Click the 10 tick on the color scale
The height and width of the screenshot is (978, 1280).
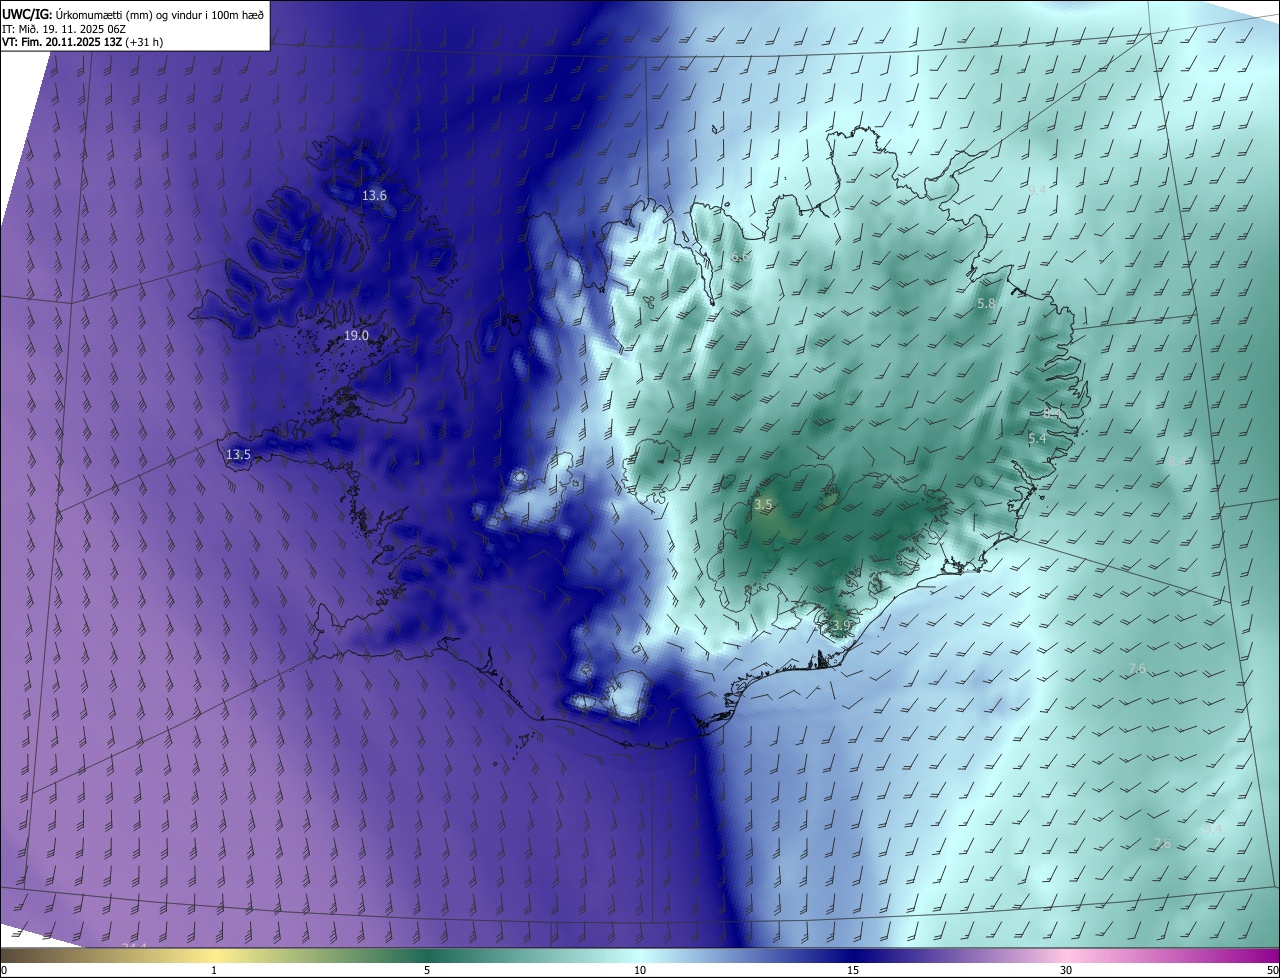pos(640,970)
